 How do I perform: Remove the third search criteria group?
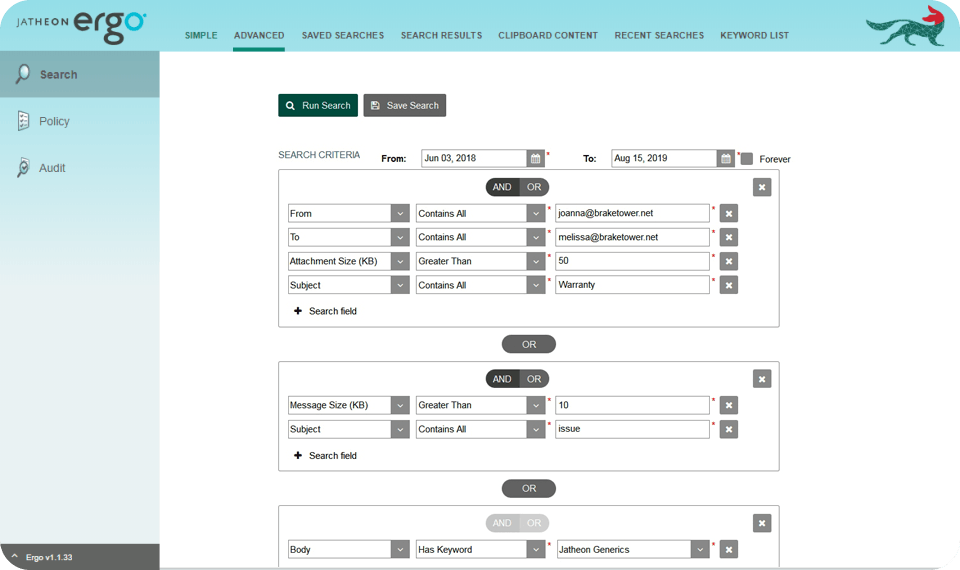(762, 523)
